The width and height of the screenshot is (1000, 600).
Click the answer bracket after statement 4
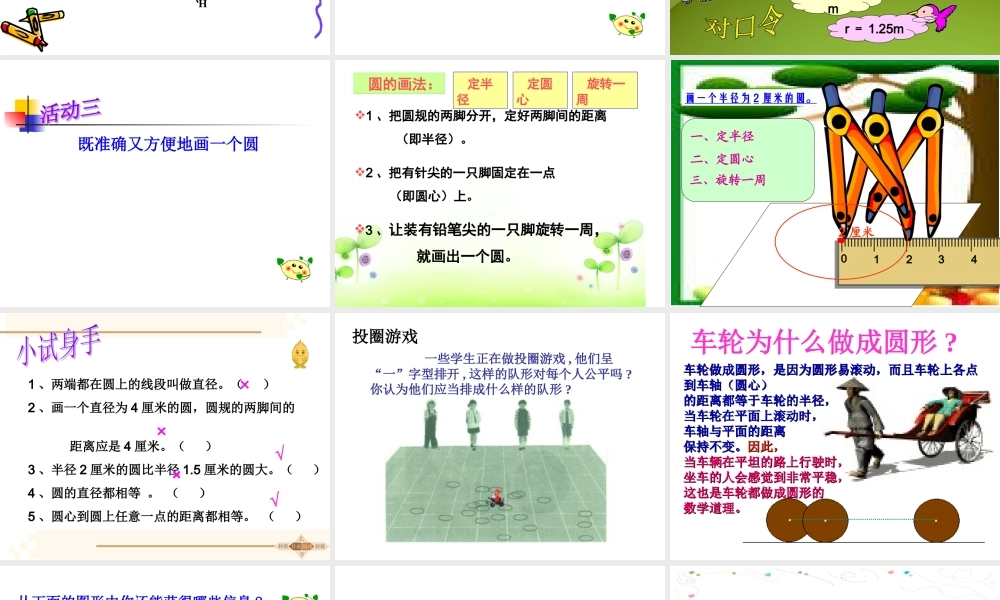pos(189,493)
